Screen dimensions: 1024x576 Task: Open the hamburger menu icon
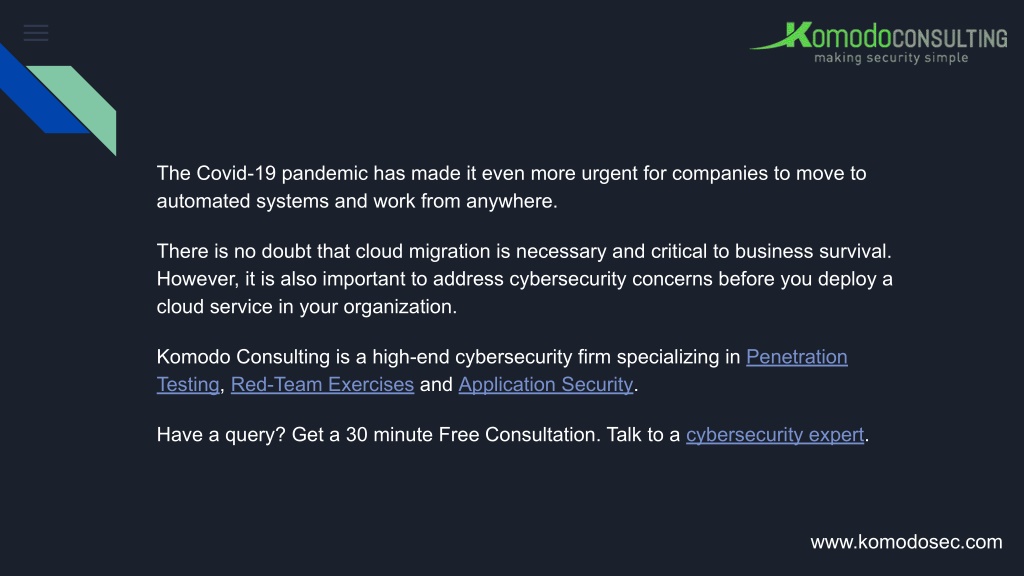tap(36, 33)
